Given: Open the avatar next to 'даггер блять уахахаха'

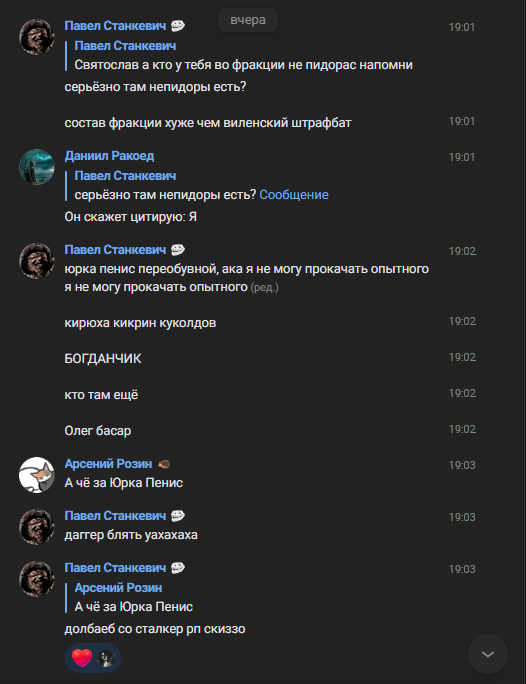Looking at the screenshot, I should 37,527.
